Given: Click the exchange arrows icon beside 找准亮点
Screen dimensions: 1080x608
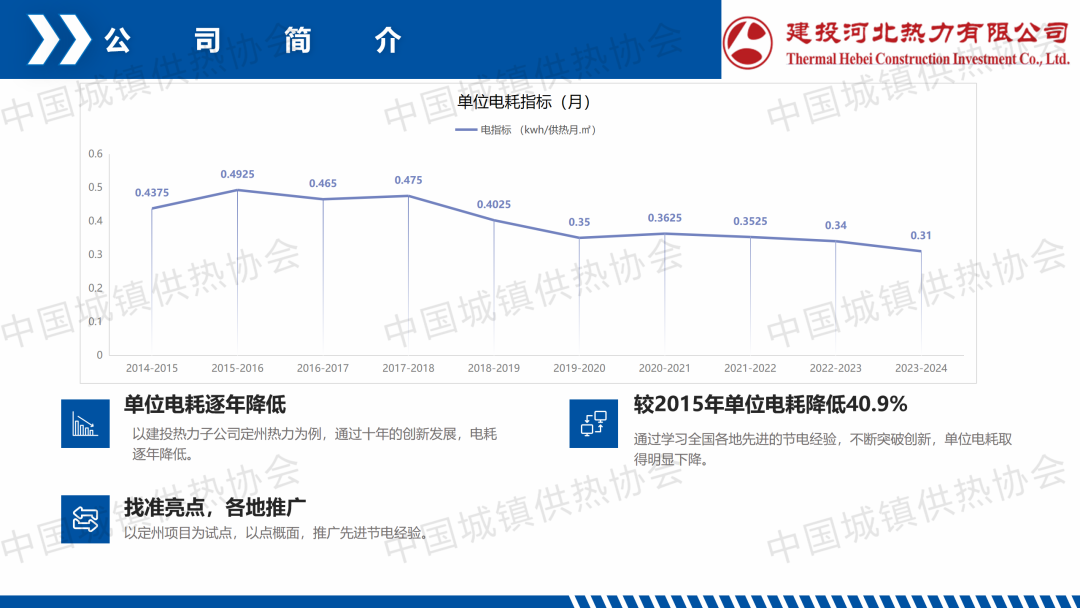Looking at the screenshot, I should point(85,519).
